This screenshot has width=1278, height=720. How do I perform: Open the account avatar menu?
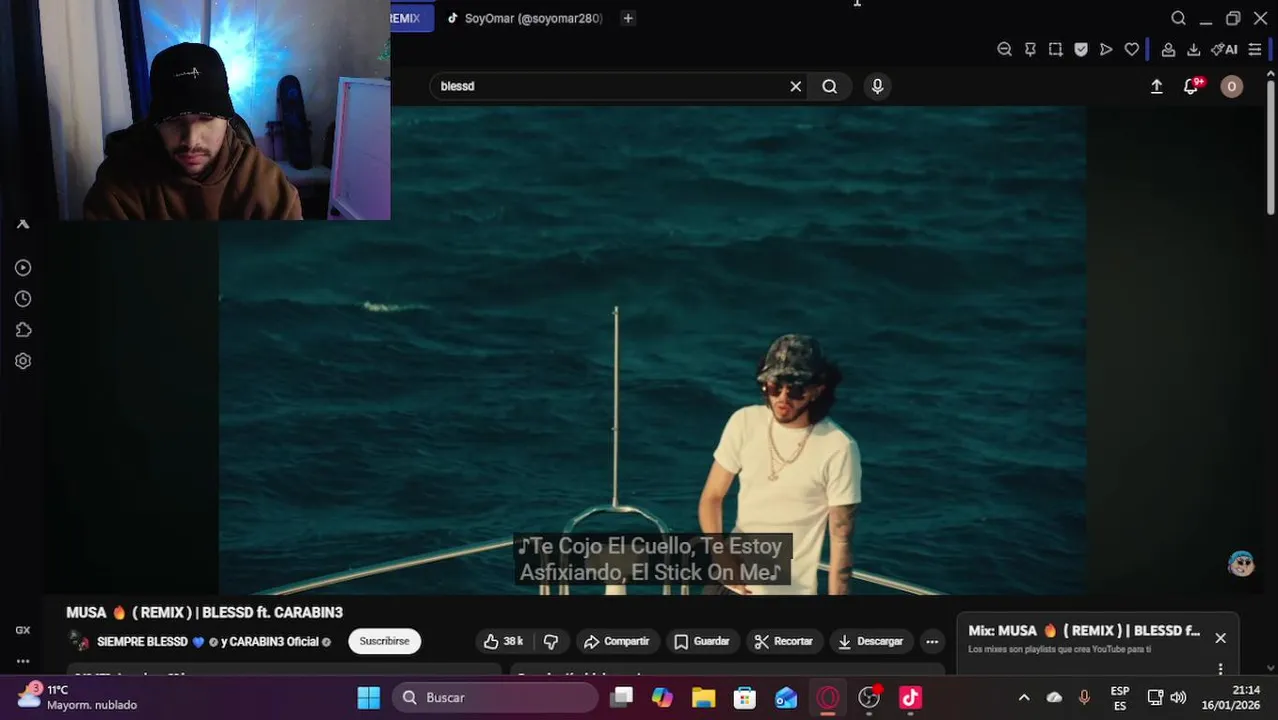point(1231,86)
